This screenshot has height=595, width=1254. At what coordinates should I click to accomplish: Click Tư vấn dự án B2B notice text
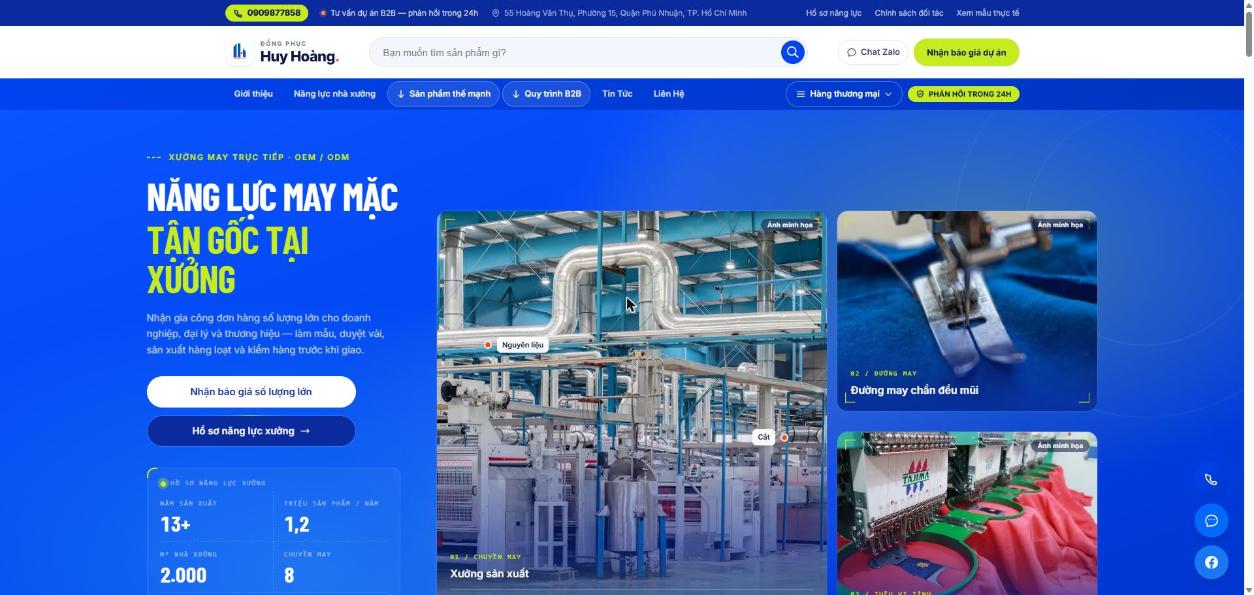(404, 13)
